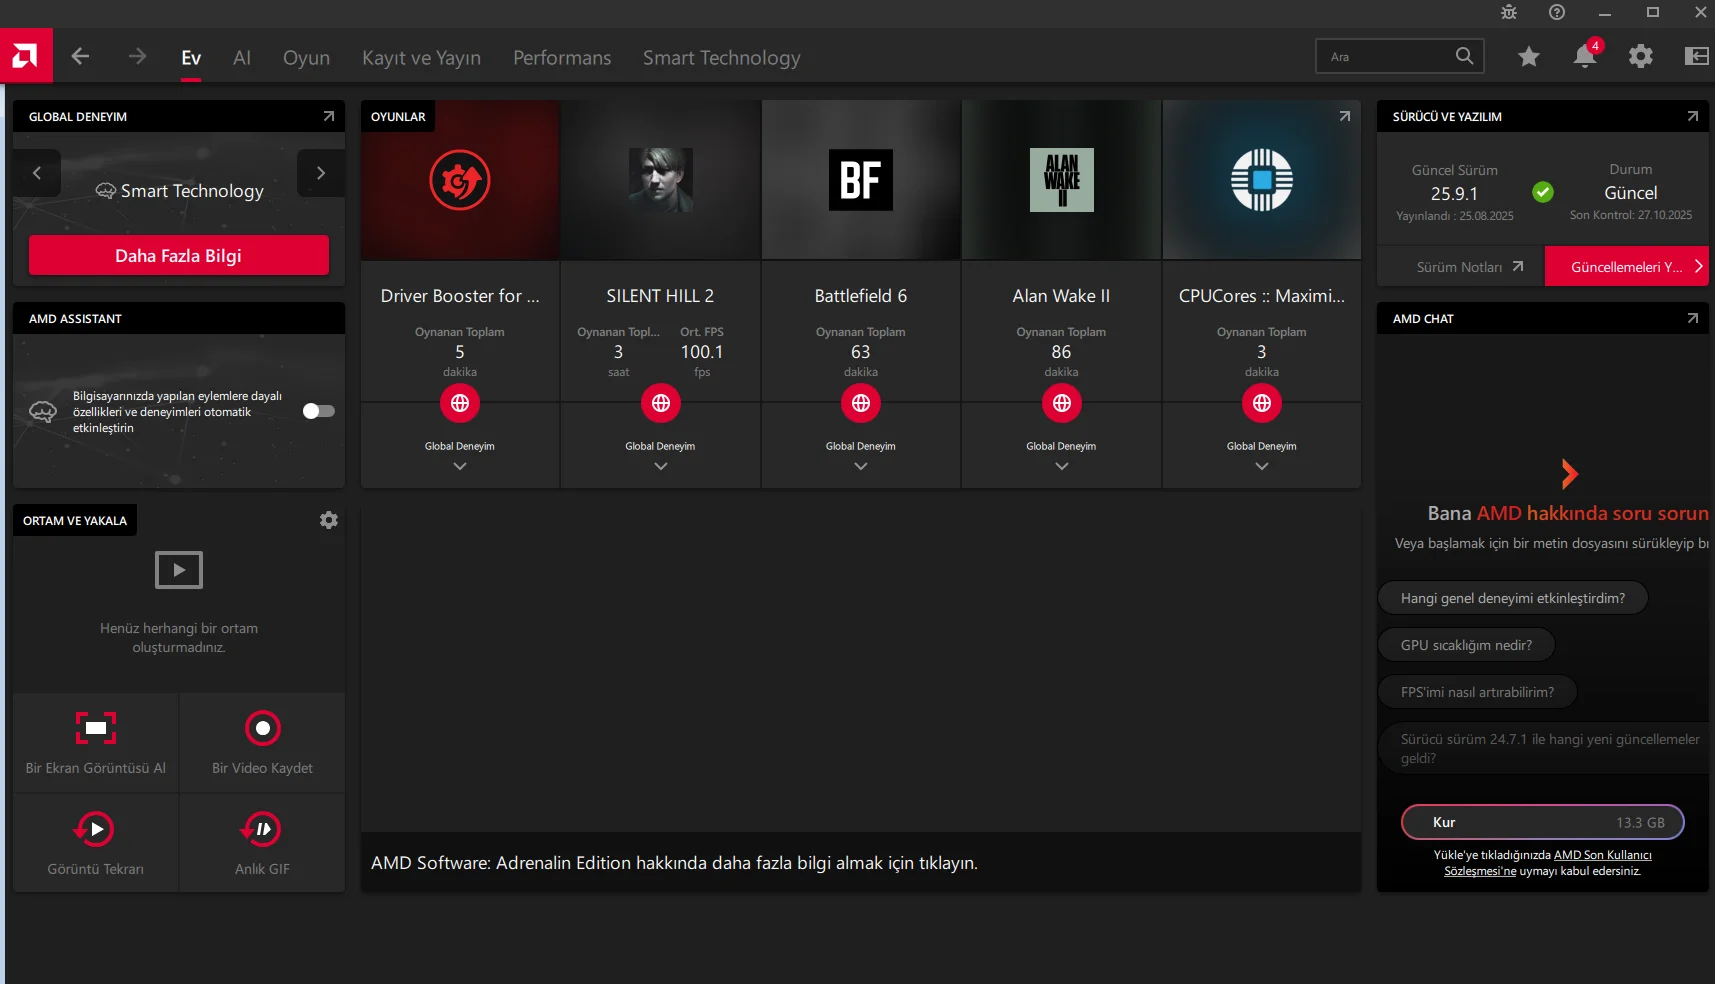Screen dimensions: 1715x984
Task: Open the favorites star icon
Action: (x=1529, y=57)
